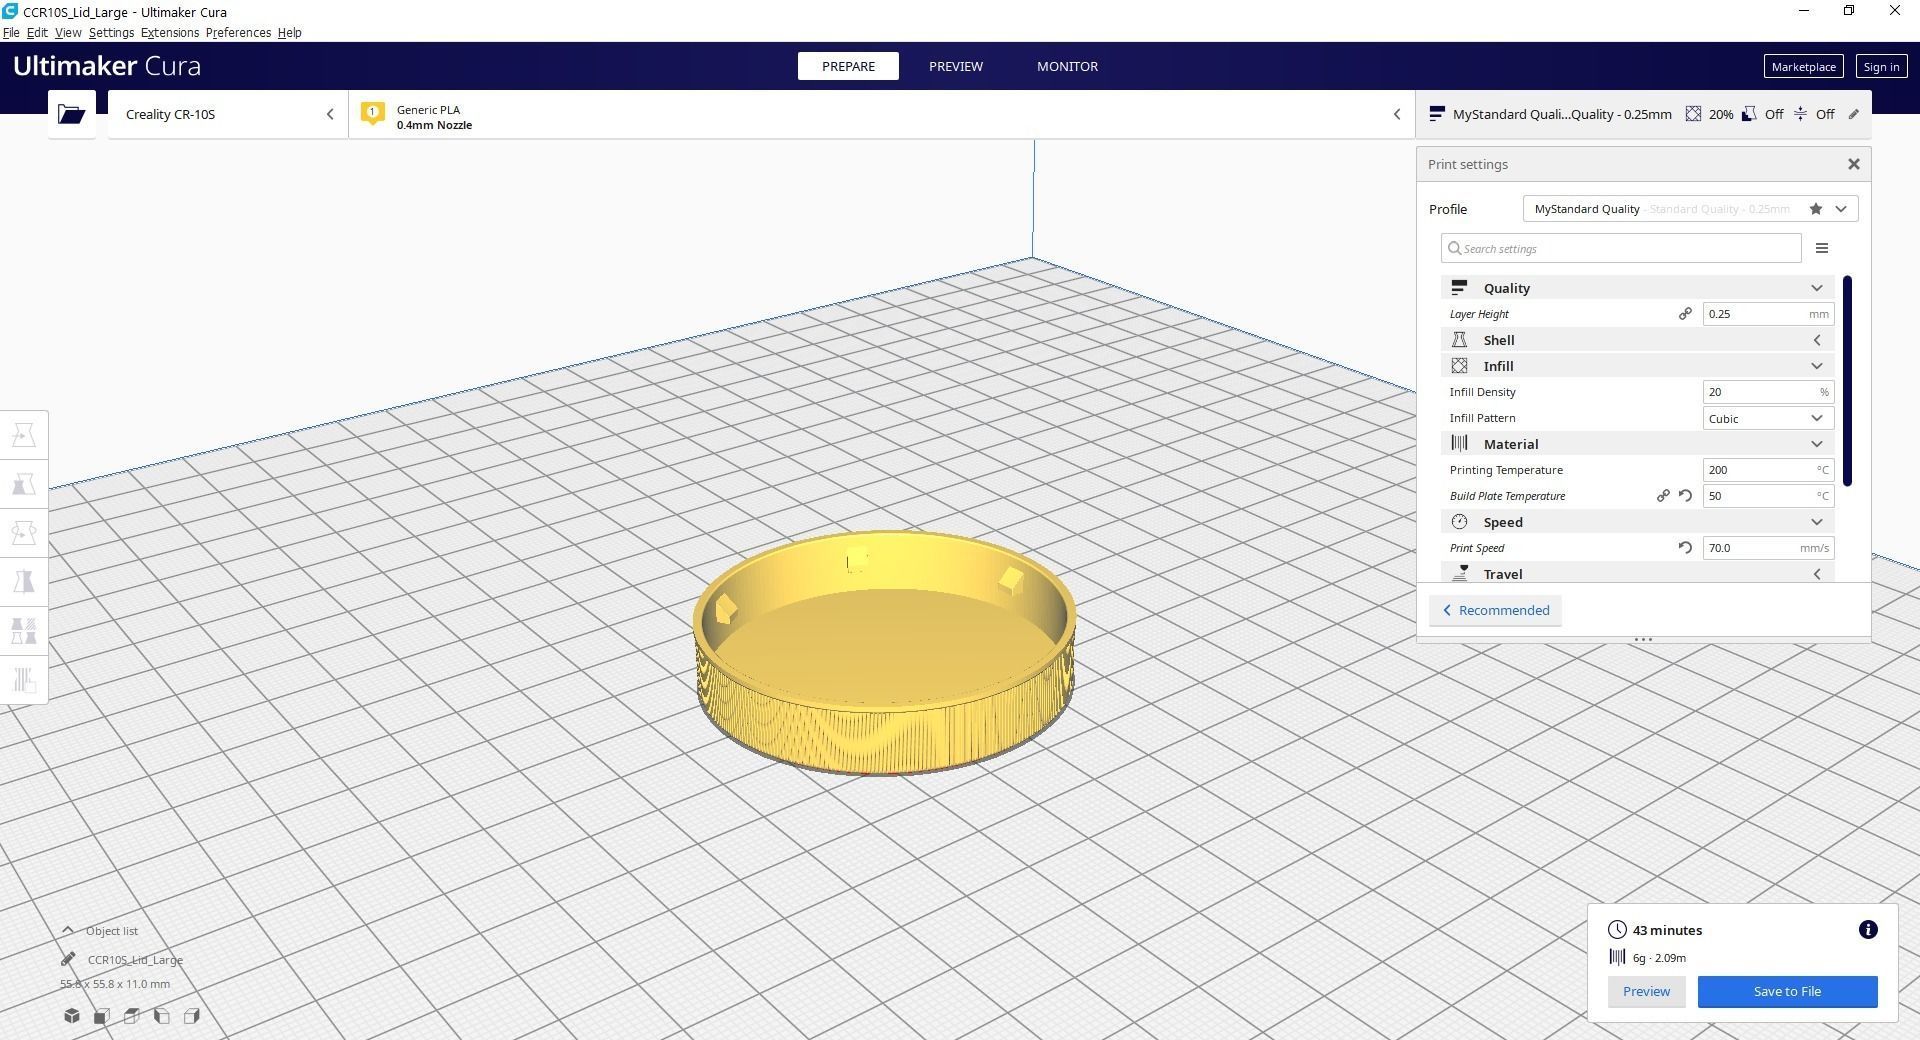Switch back to Recommended settings

tap(1495, 610)
